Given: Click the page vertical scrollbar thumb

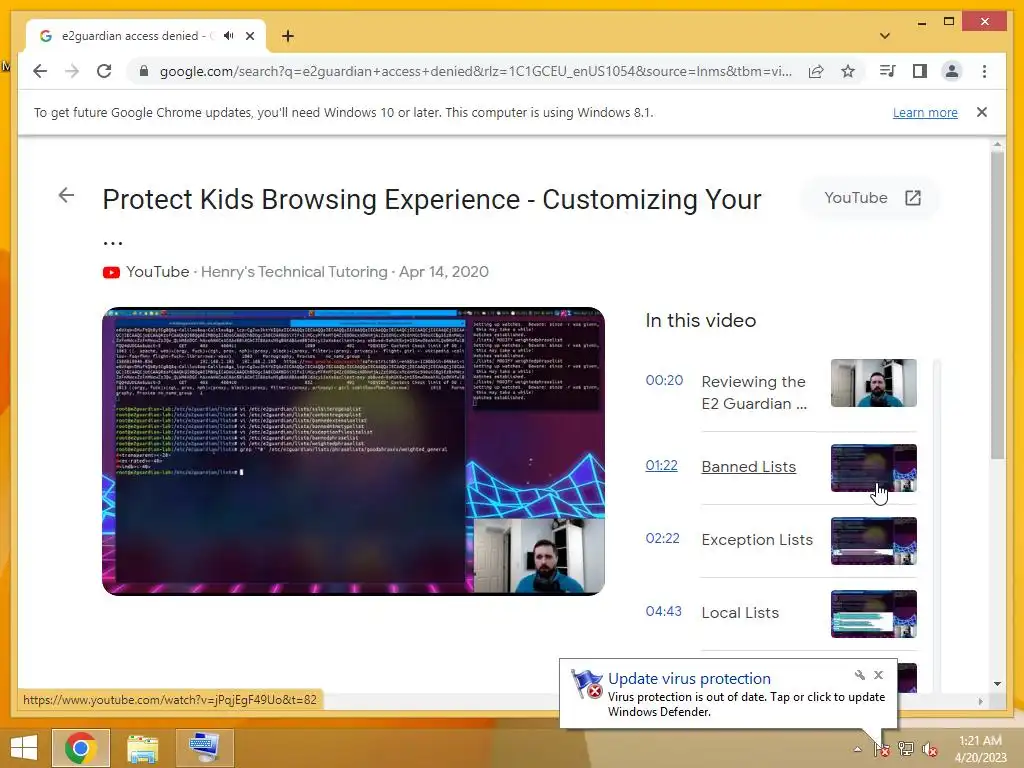Looking at the screenshot, I should (x=997, y=304).
